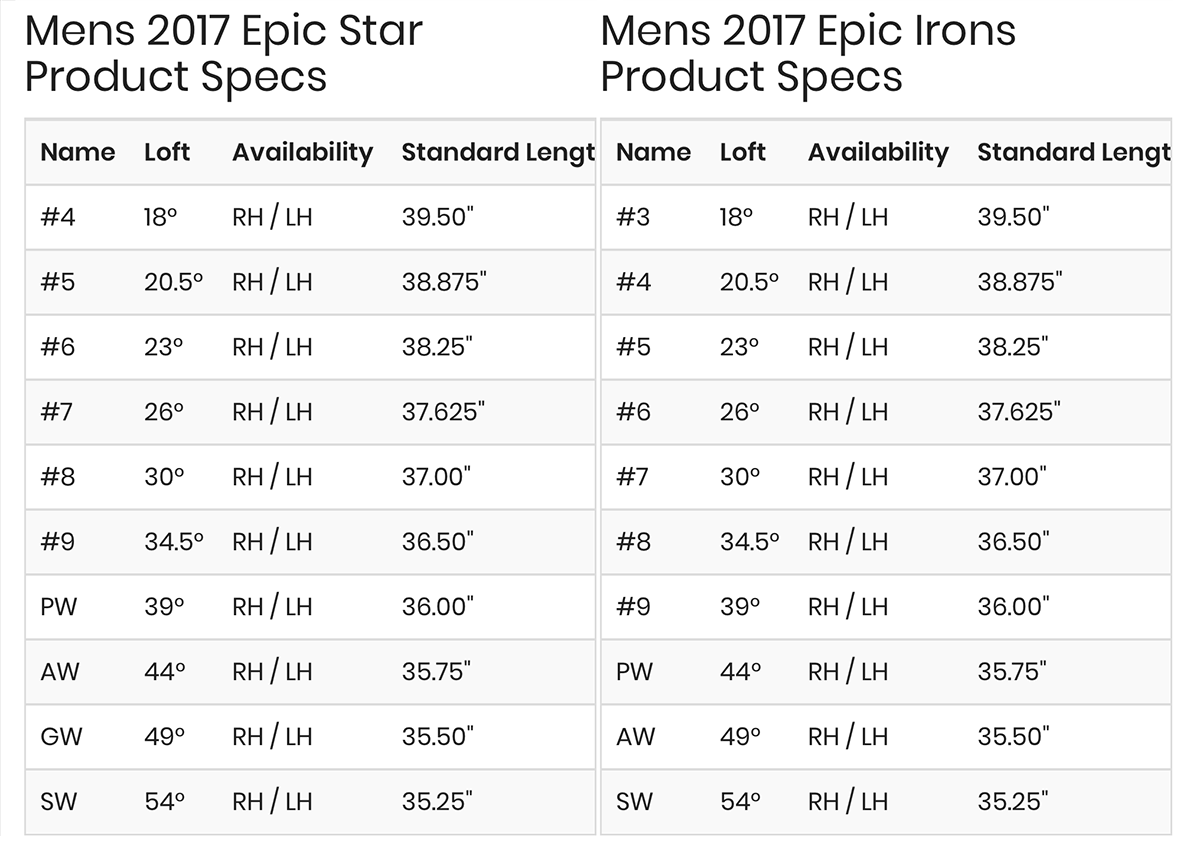
Task: Click 37.00" length in Epic Irons #7 row
Action: click(1012, 477)
